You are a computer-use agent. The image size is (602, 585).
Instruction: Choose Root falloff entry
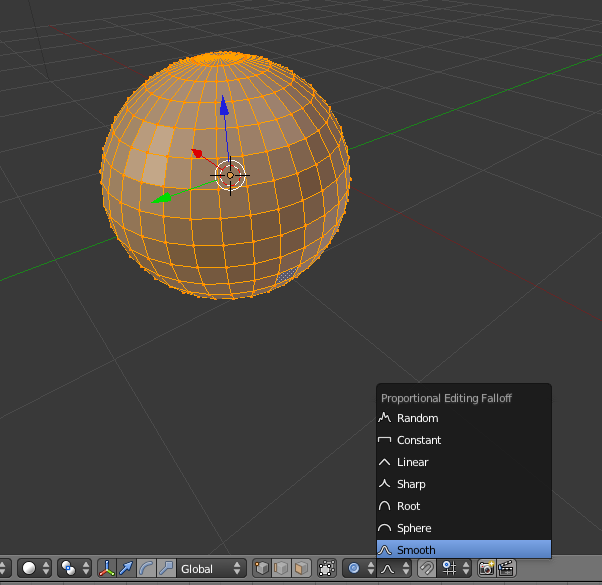[x=408, y=506]
